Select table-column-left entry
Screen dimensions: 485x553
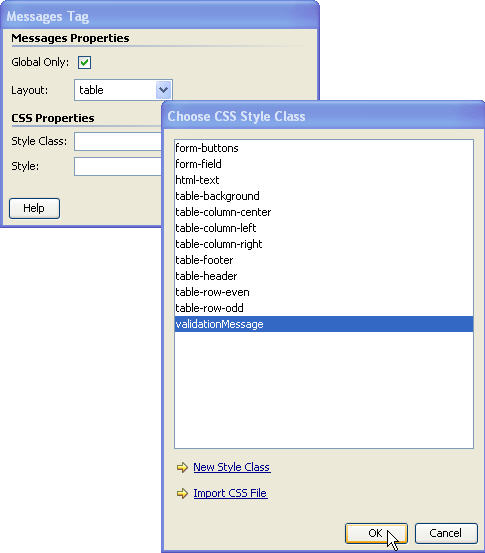[x=323, y=228]
